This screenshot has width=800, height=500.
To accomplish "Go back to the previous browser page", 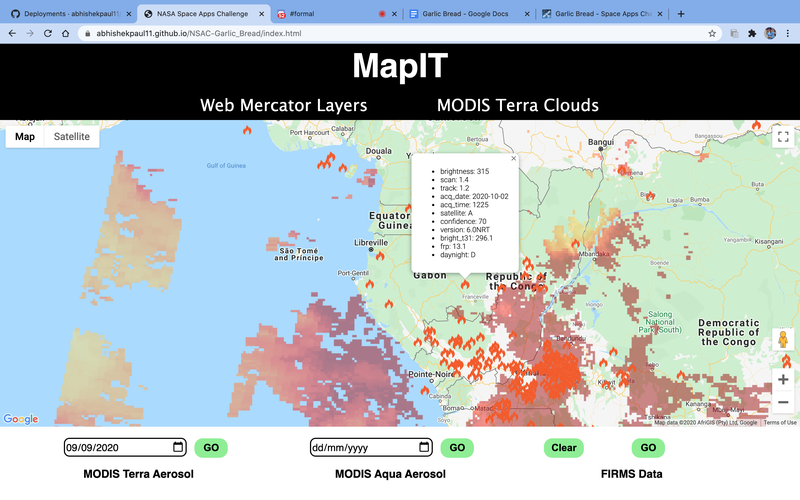I will pos(12,33).
